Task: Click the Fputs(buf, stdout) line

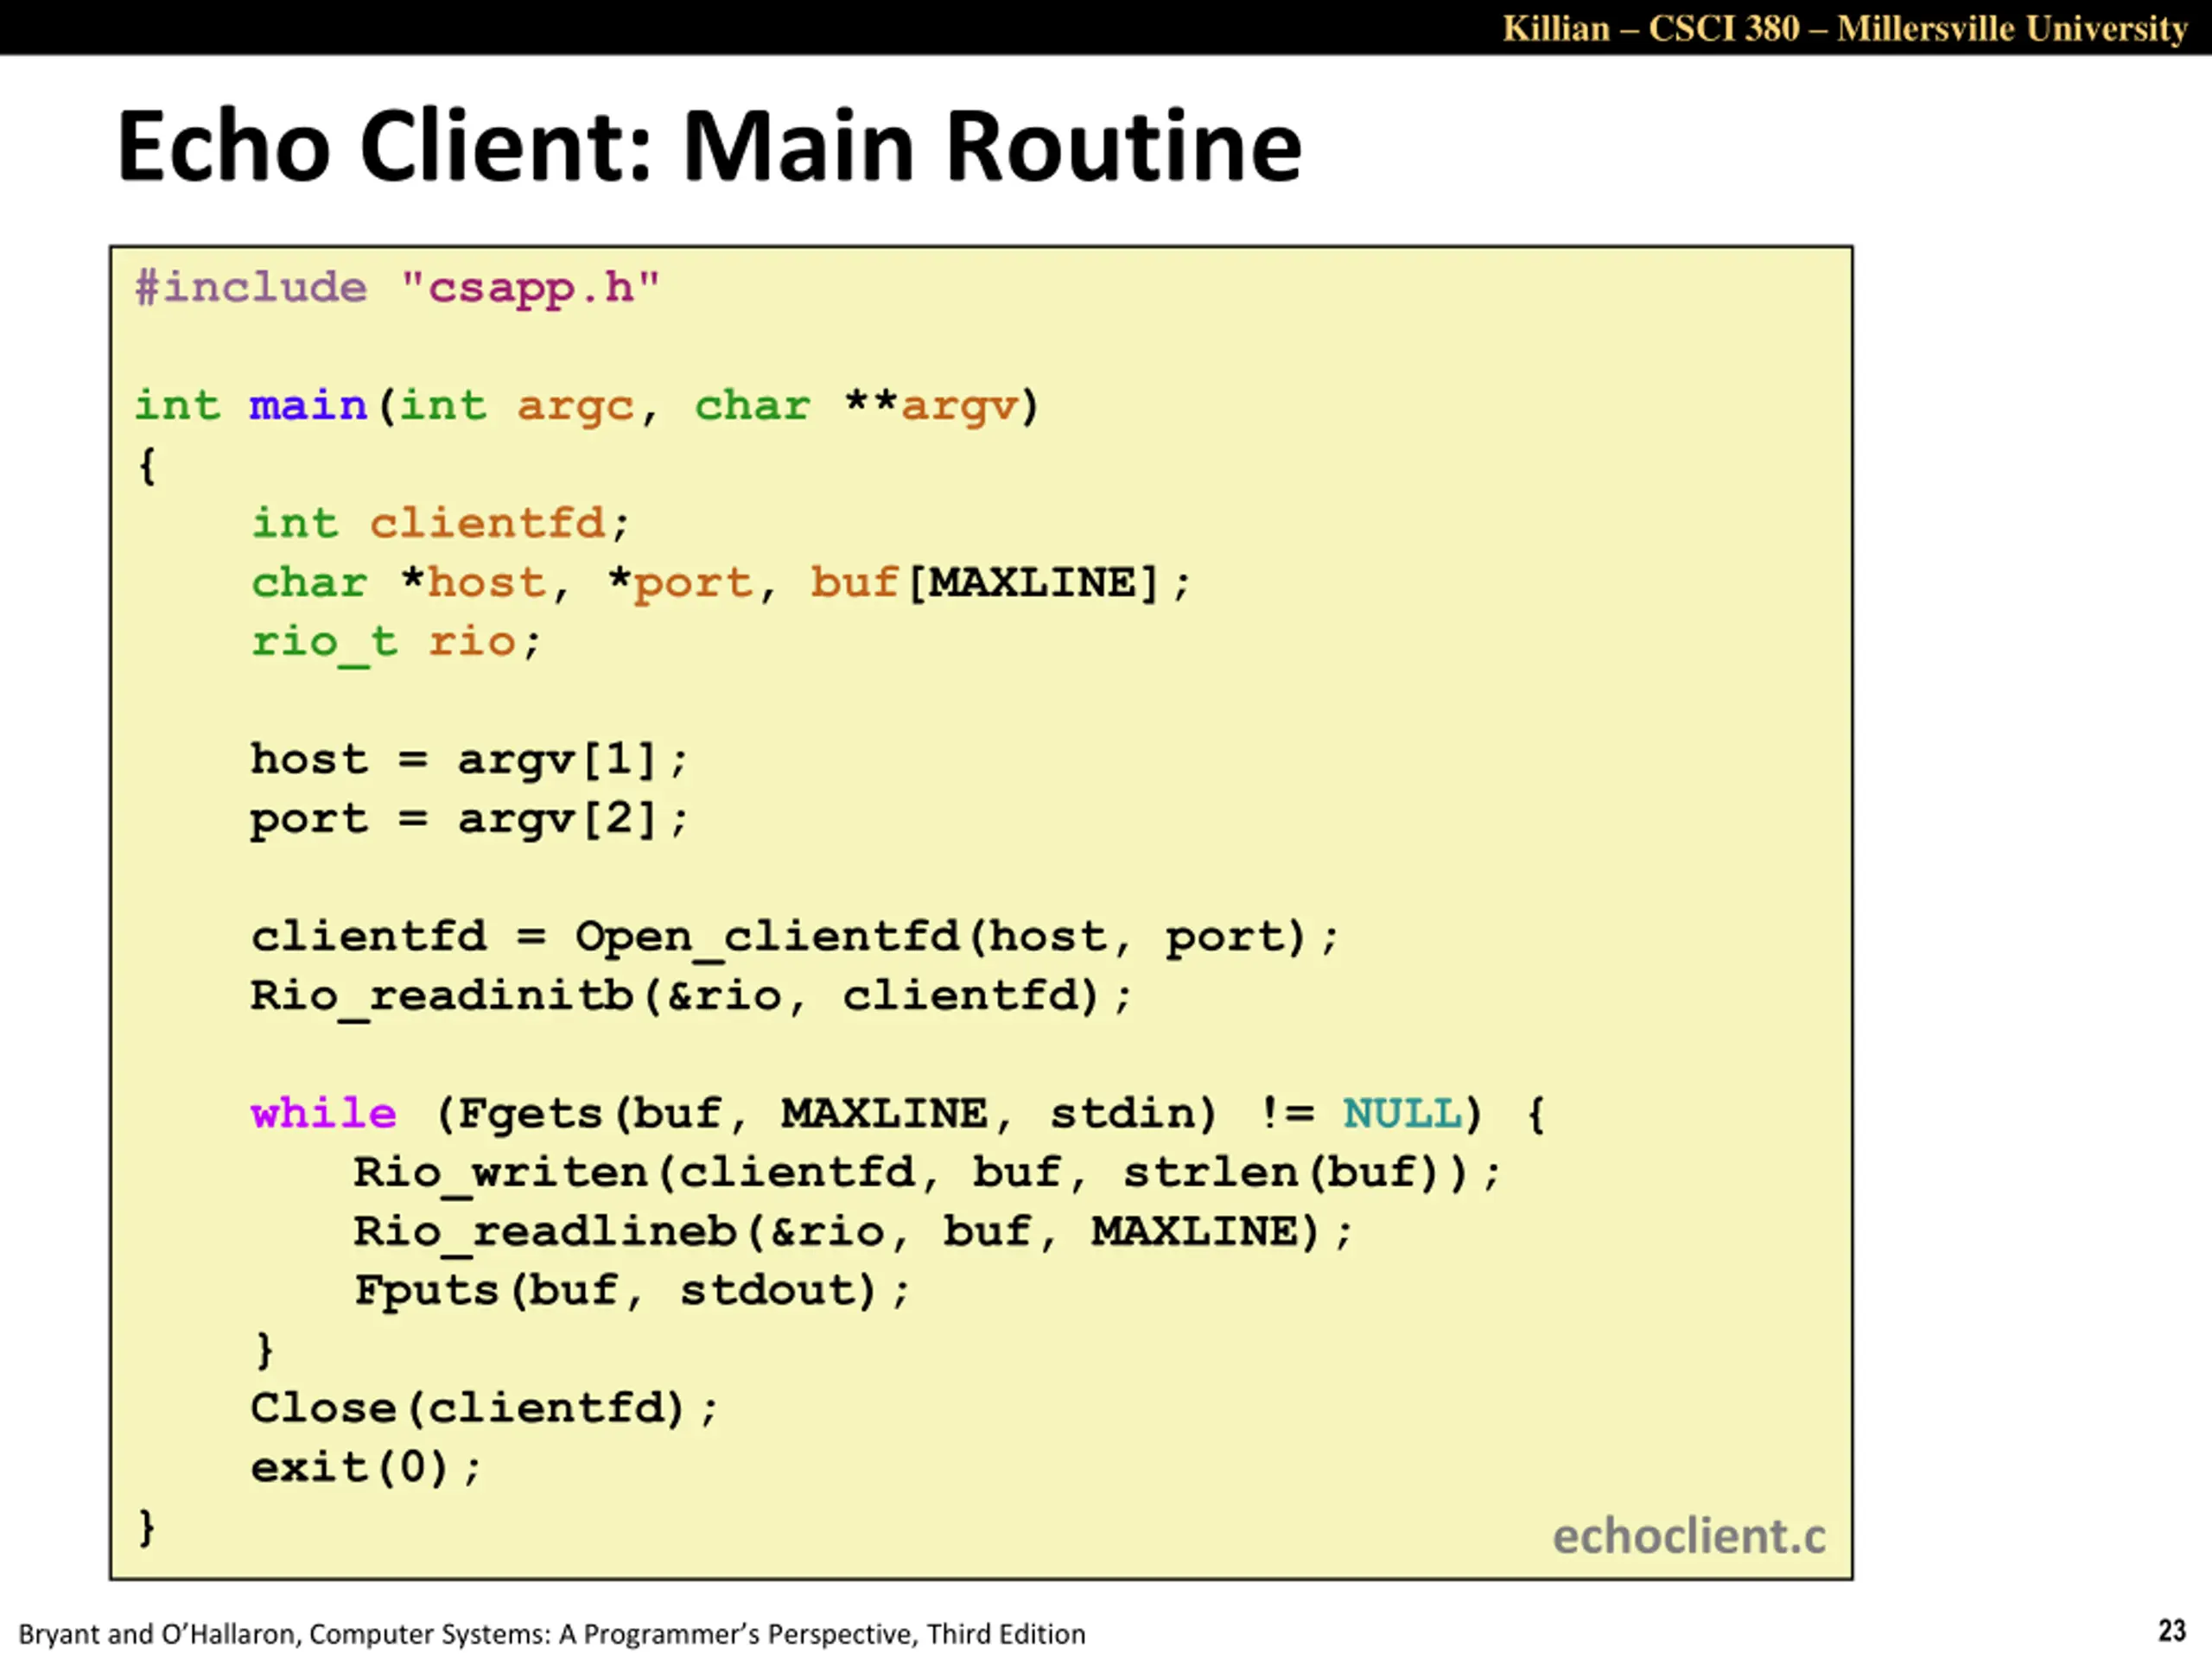Action: (632, 1291)
